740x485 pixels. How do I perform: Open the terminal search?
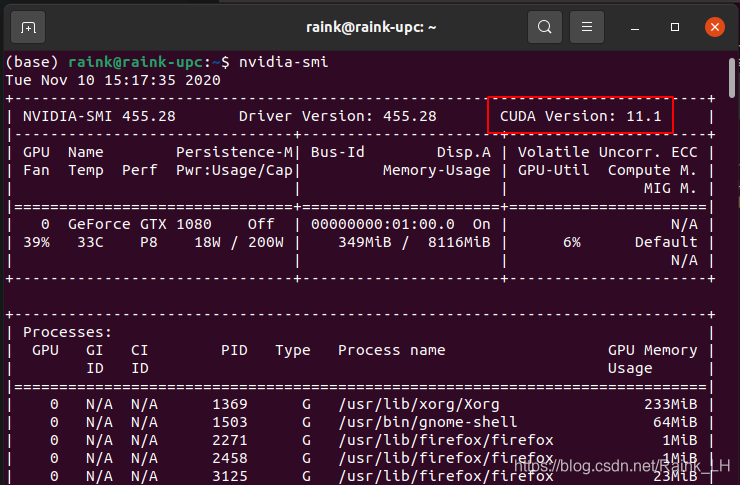pyautogui.click(x=545, y=27)
